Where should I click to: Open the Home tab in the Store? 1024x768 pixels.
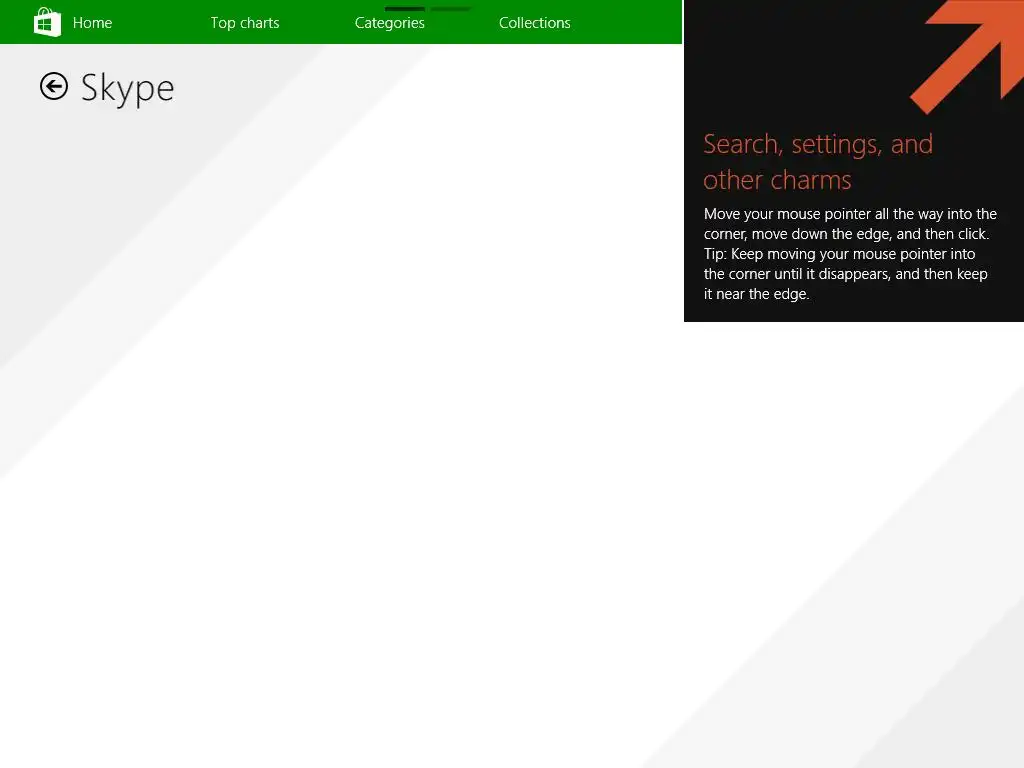click(92, 23)
